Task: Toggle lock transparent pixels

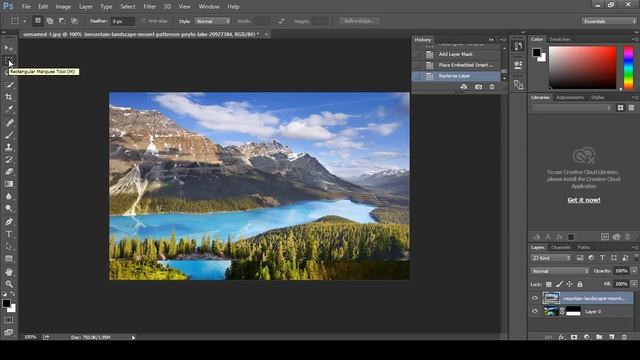Action: [x=549, y=284]
